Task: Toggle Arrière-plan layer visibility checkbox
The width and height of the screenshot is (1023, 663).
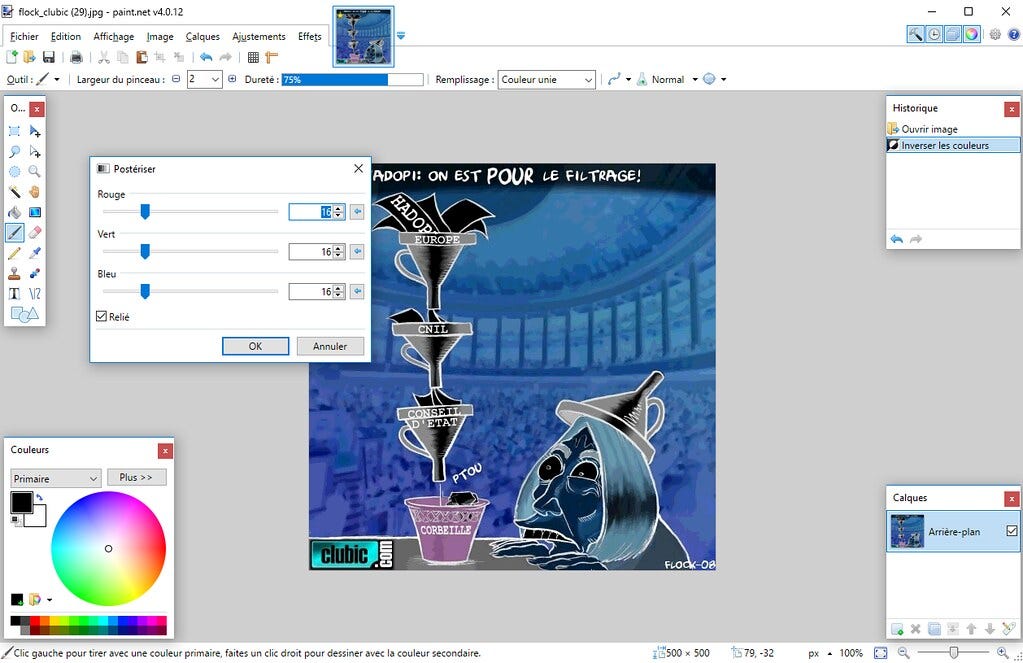Action: click(x=1011, y=531)
